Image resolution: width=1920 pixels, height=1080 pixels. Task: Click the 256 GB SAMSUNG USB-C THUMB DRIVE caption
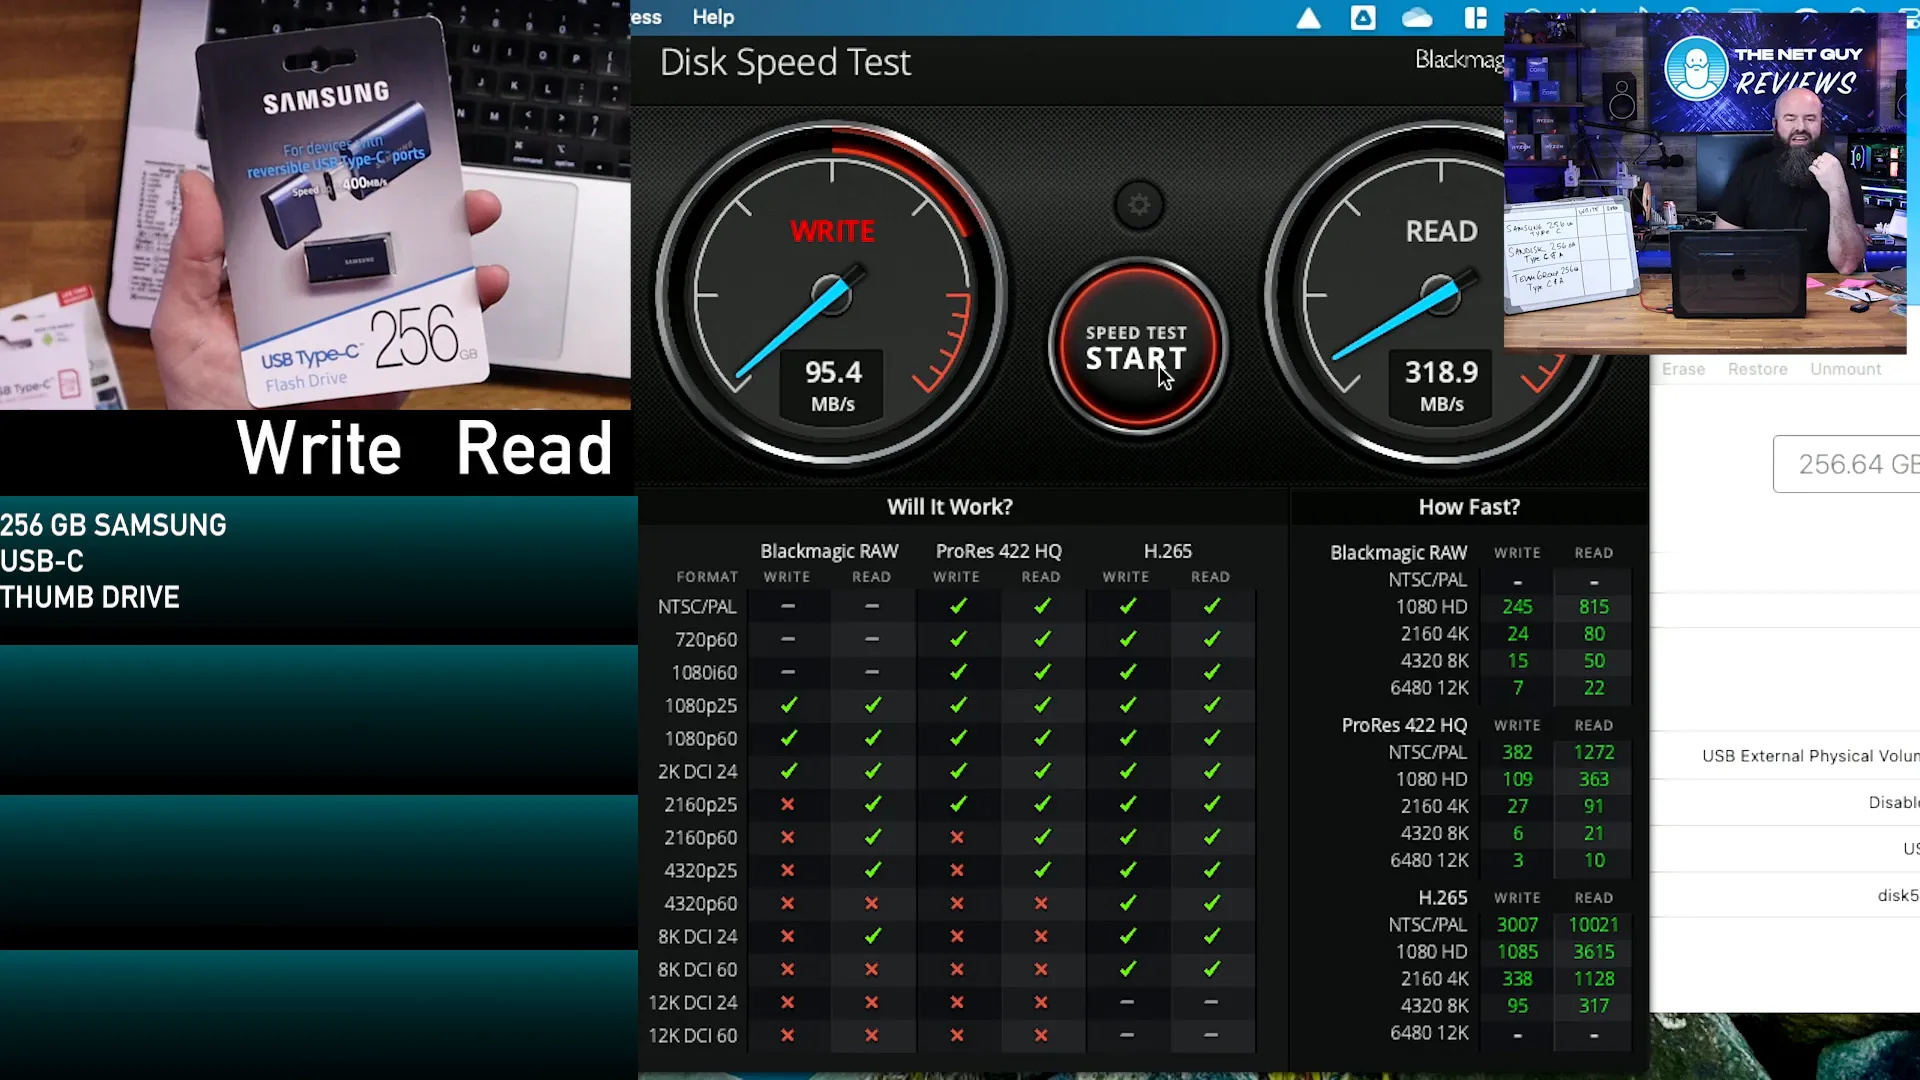(x=113, y=561)
